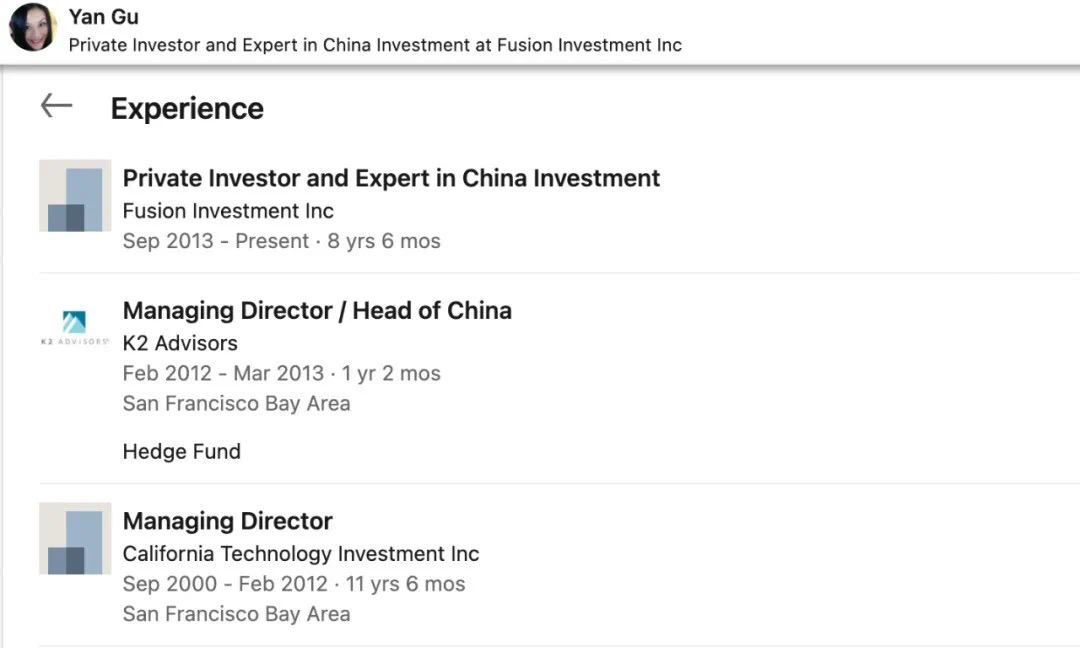
Task: Open the Managing Director / Head of China title
Action: [x=317, y=310]
